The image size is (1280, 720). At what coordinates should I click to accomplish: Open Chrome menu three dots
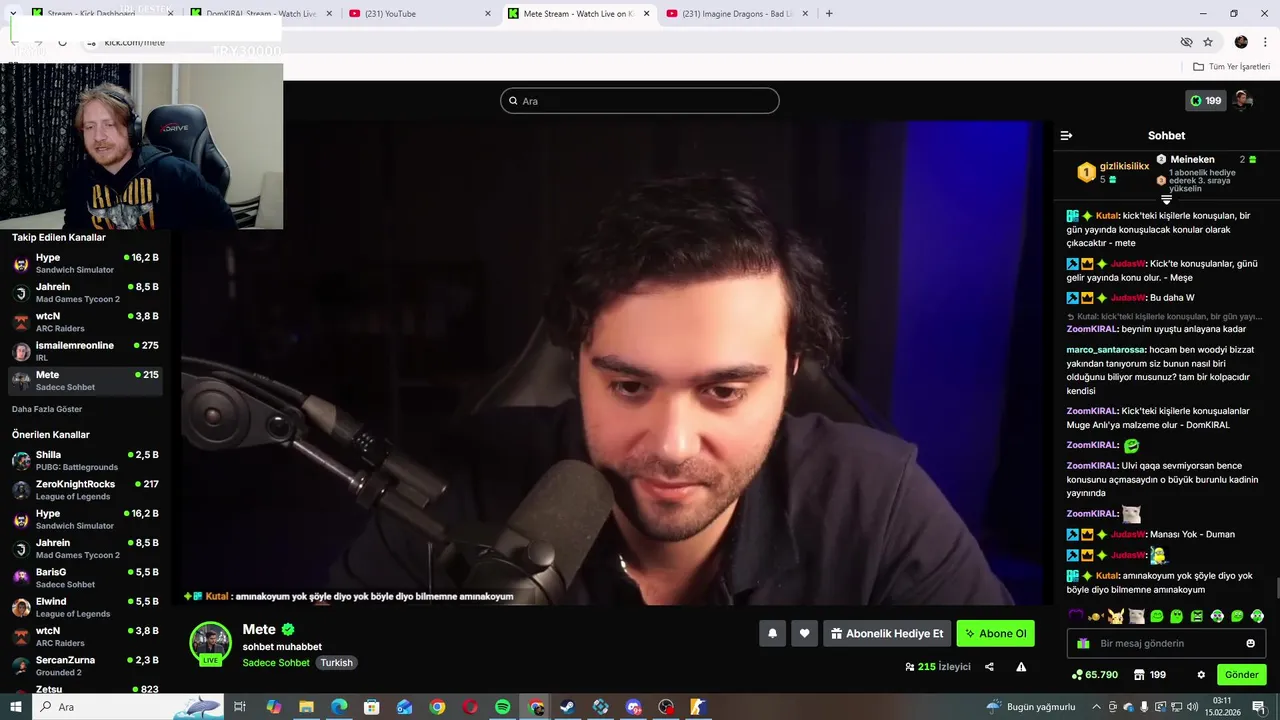[1265, 42]
